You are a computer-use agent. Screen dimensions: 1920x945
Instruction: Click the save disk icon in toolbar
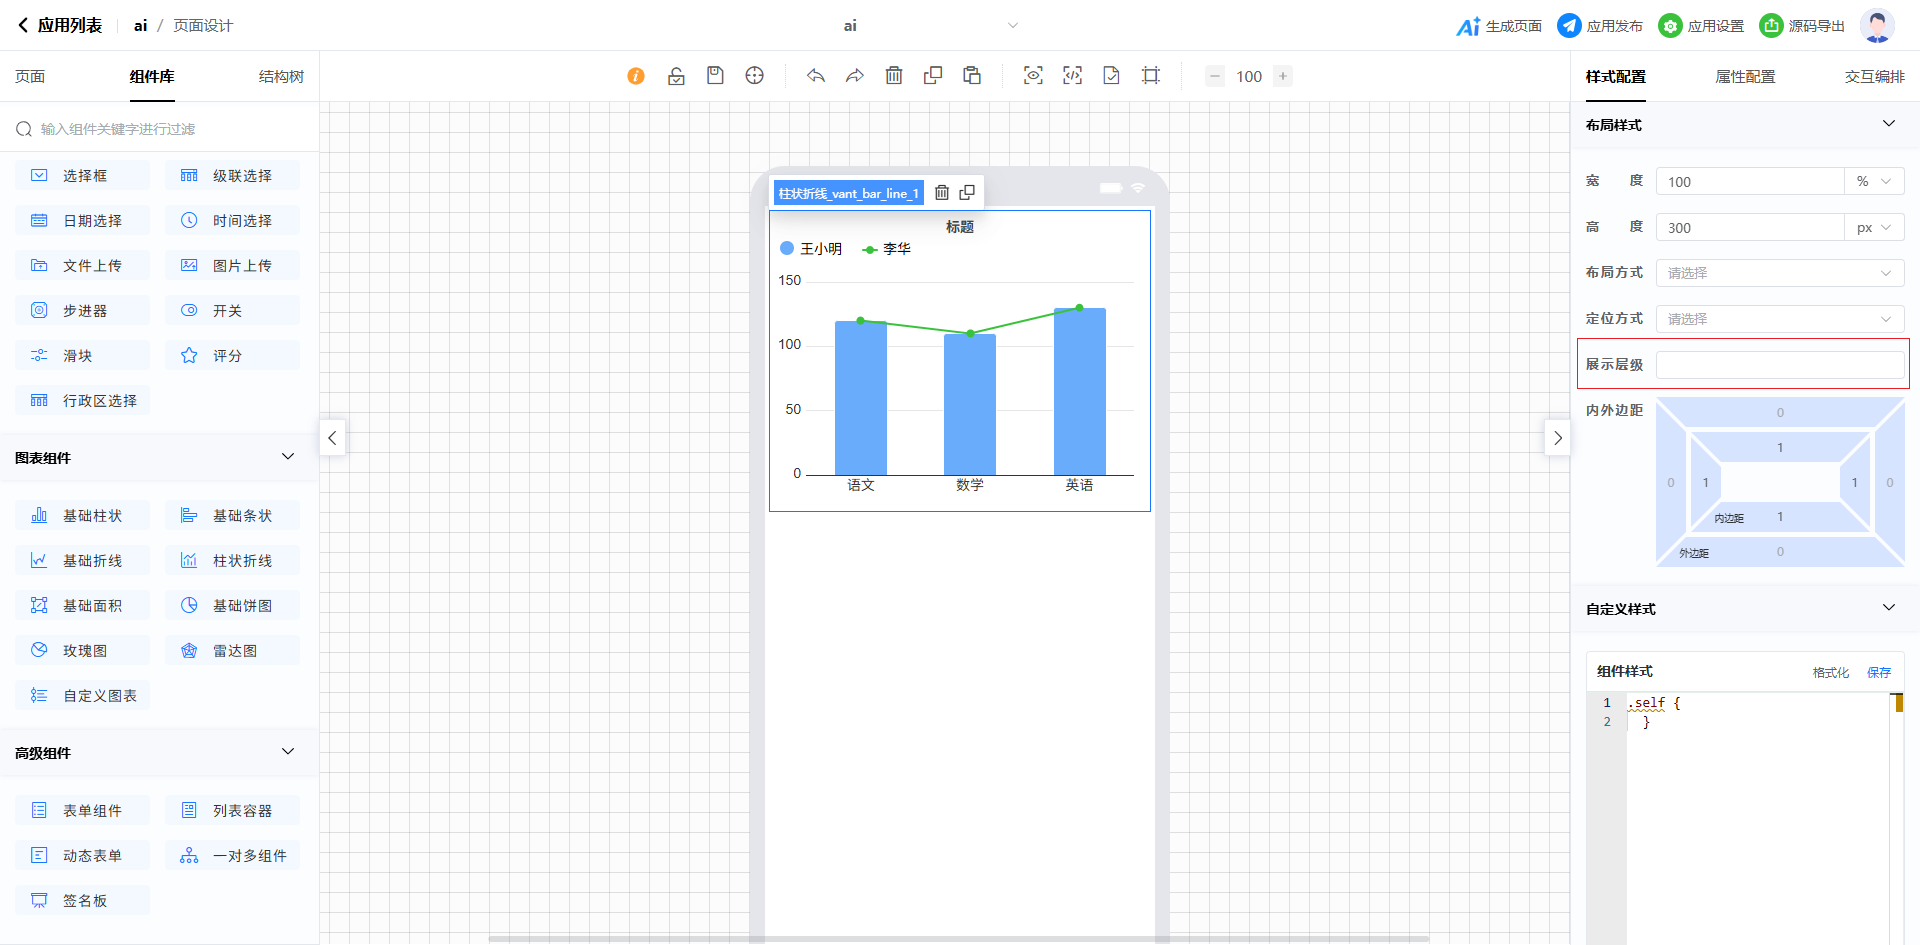pos(715,76)
